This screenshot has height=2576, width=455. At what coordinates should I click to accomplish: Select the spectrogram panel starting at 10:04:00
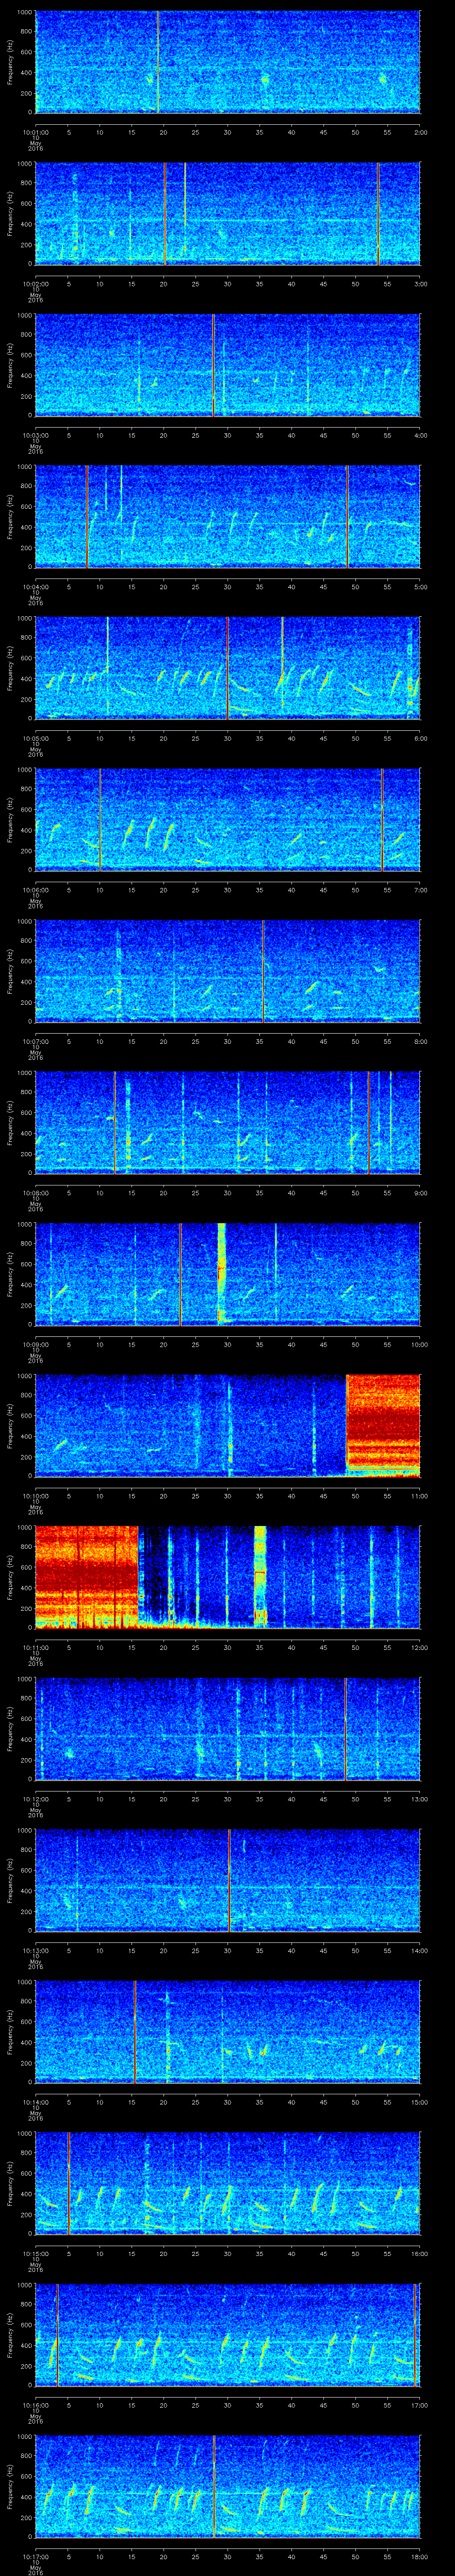(228, 516)
